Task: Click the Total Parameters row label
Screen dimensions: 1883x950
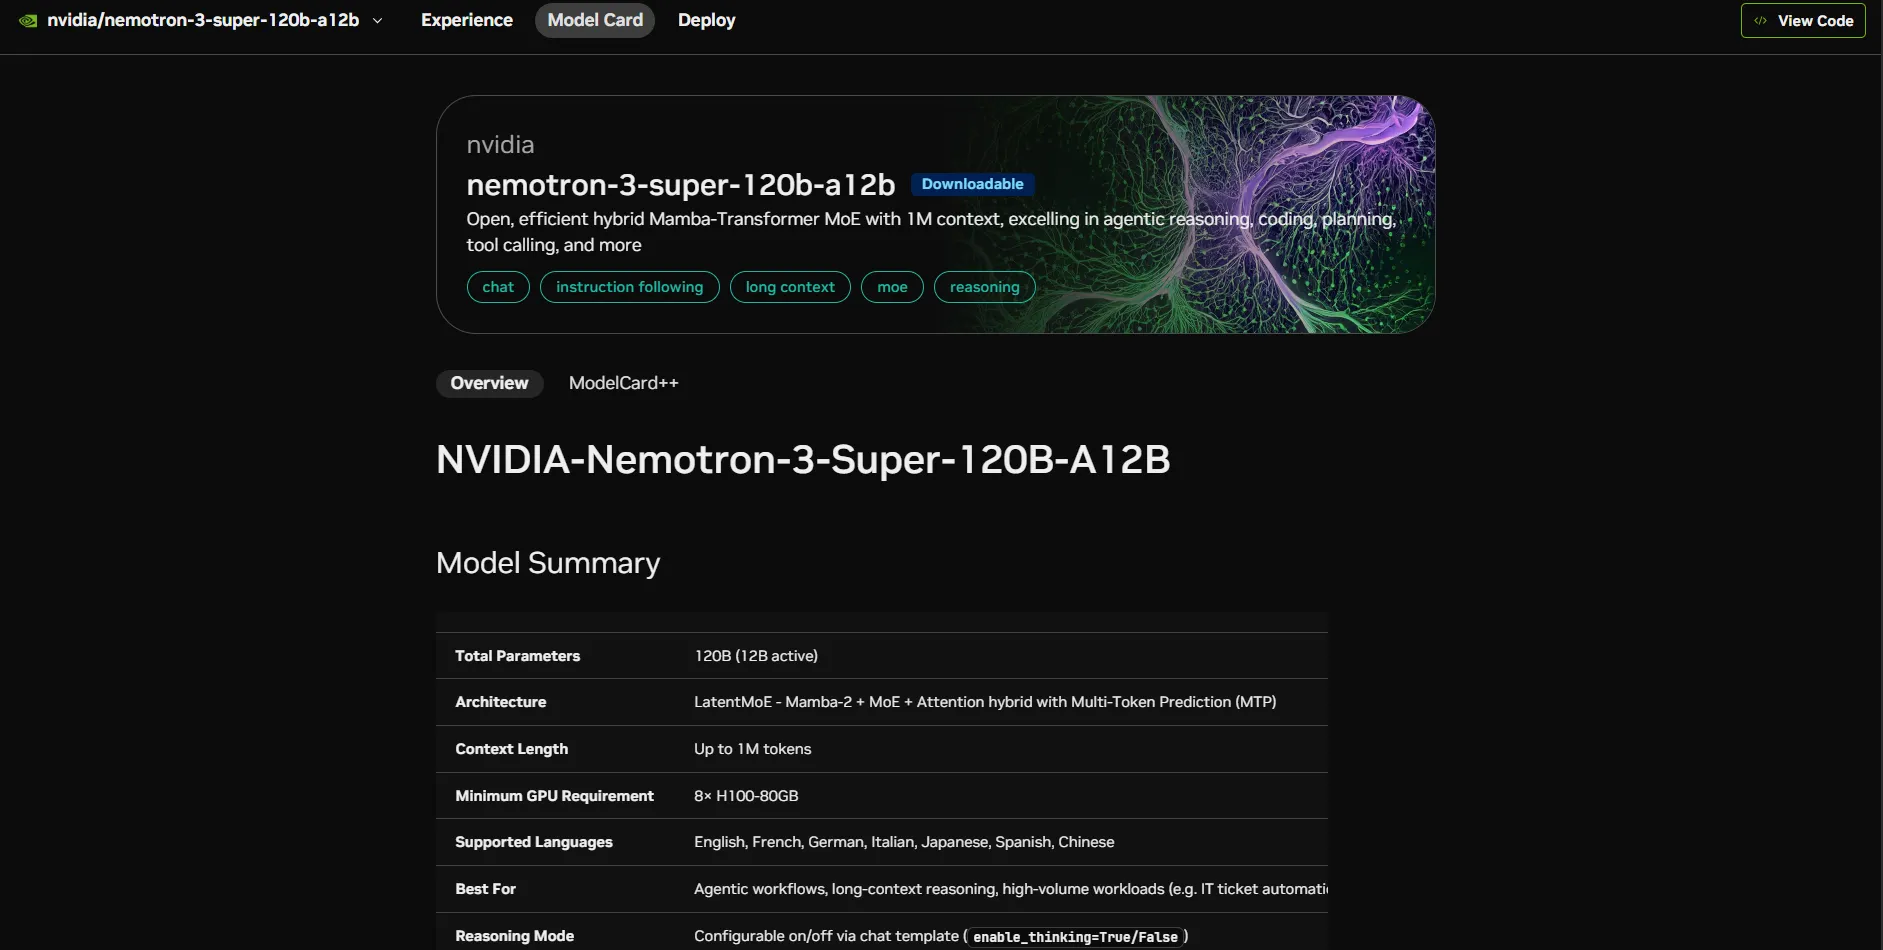Action: coord(517,656)
